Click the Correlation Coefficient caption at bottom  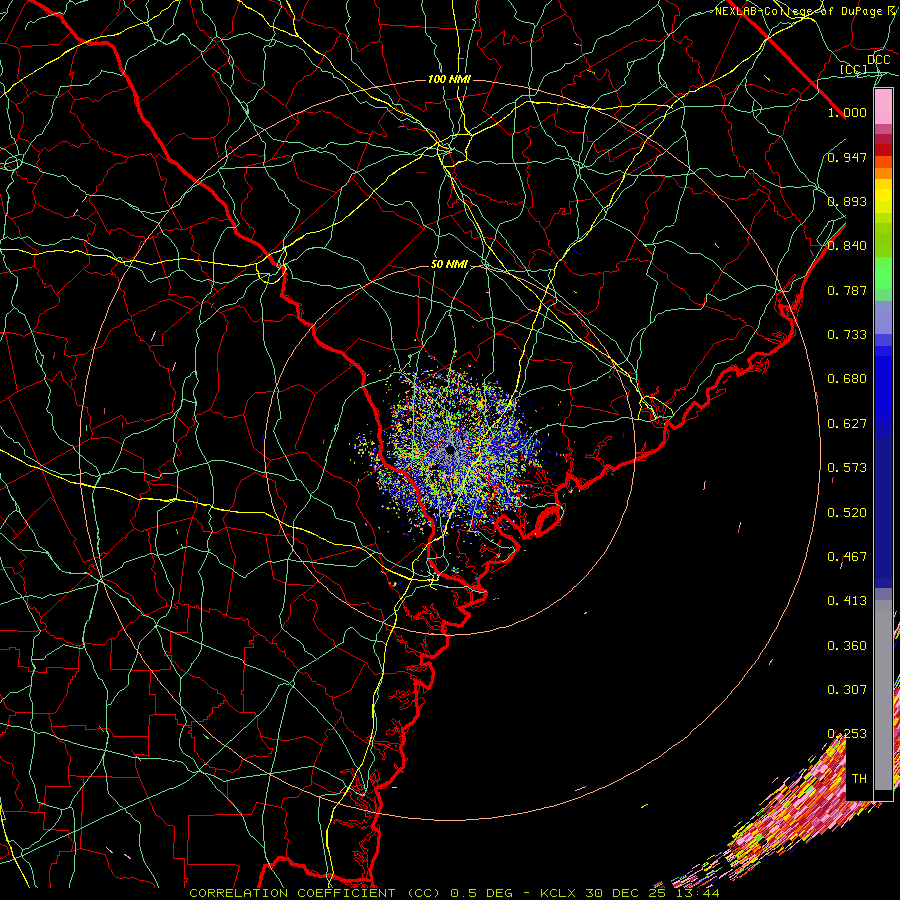(x=454, y=893)
